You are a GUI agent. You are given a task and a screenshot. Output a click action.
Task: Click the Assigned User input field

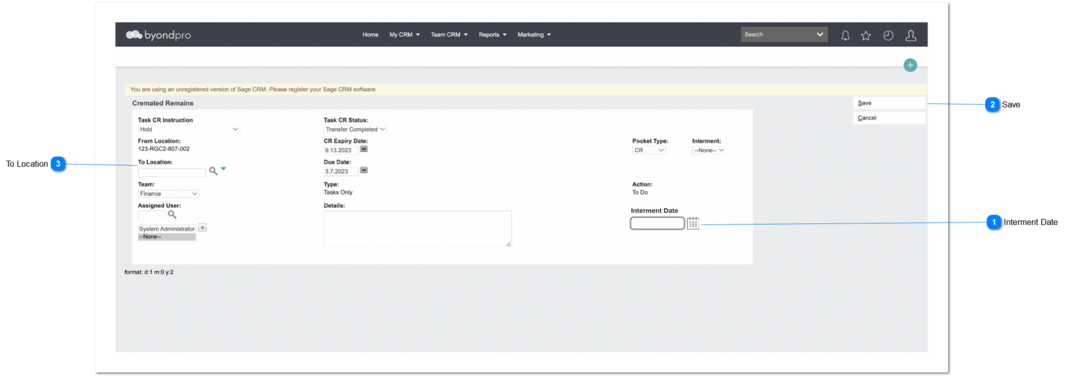pos(152,215)
